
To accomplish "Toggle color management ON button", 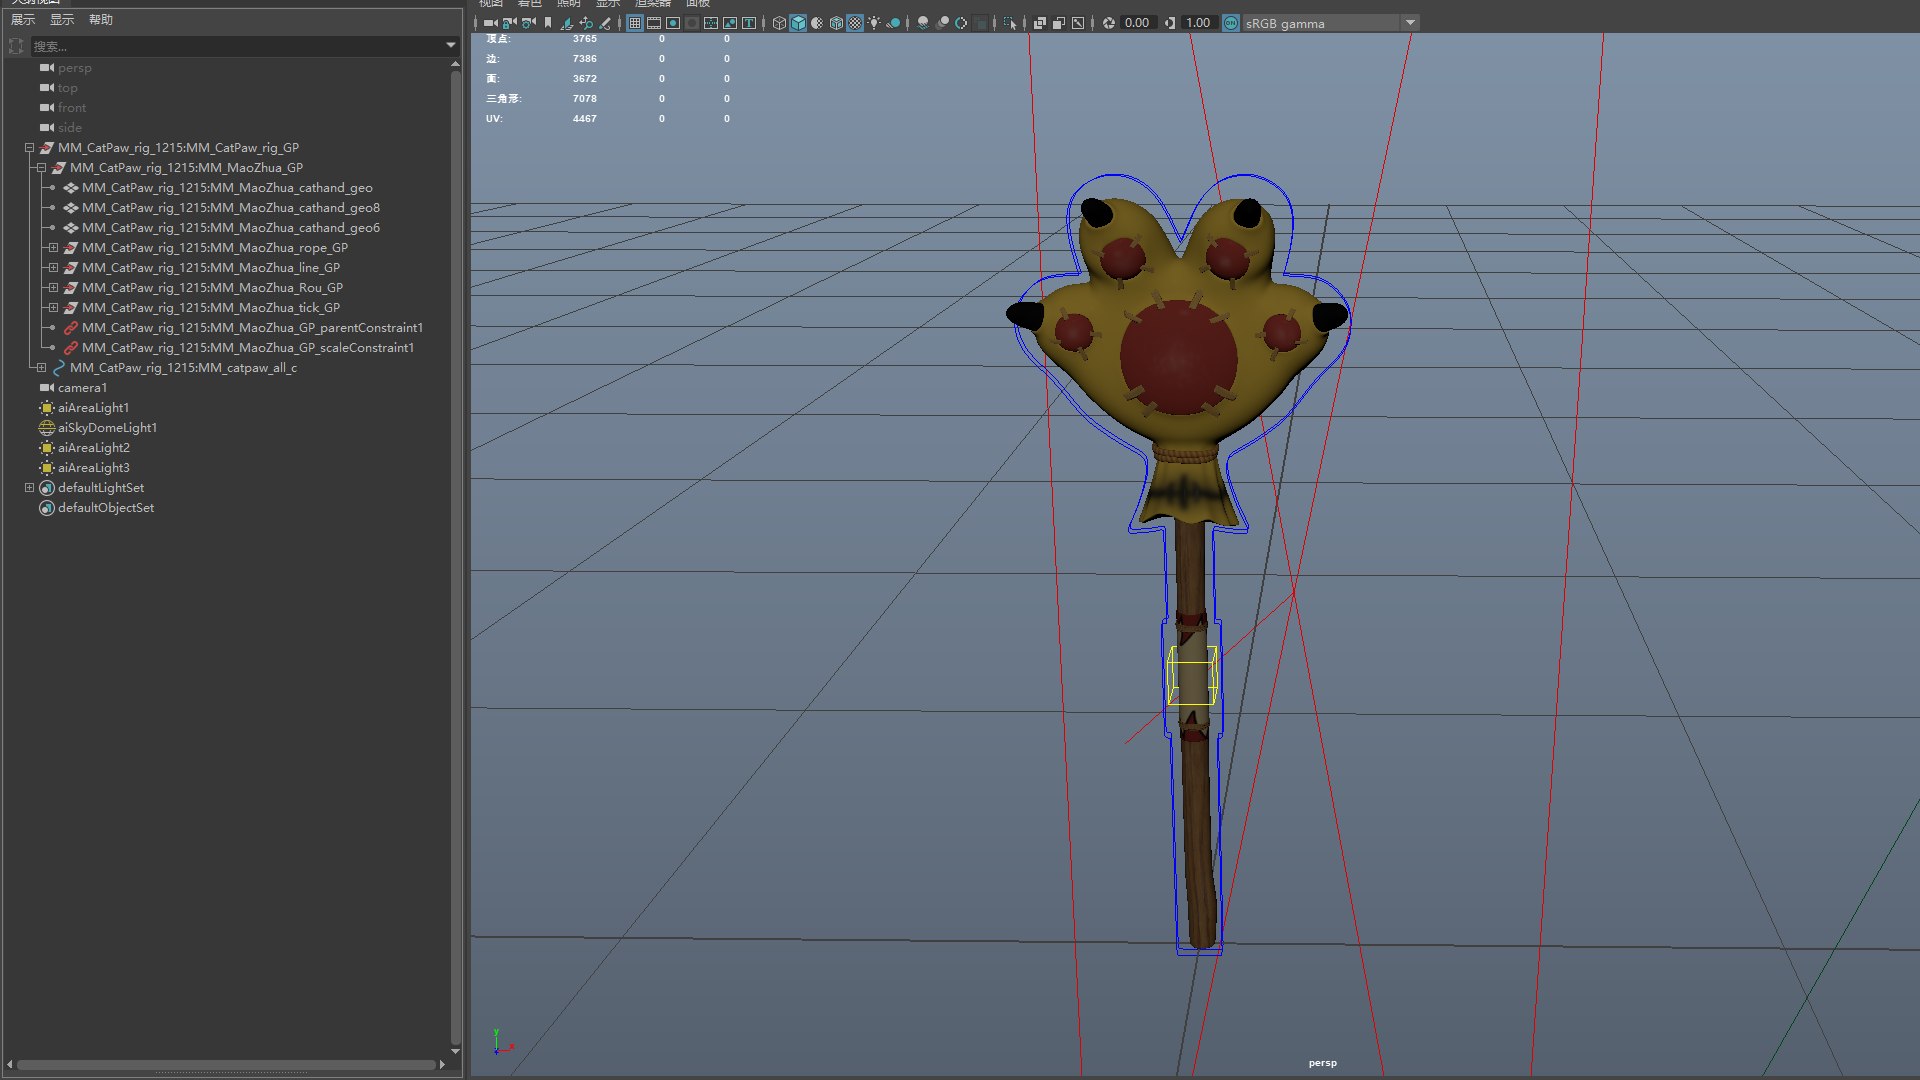I will click(1231, 23).
